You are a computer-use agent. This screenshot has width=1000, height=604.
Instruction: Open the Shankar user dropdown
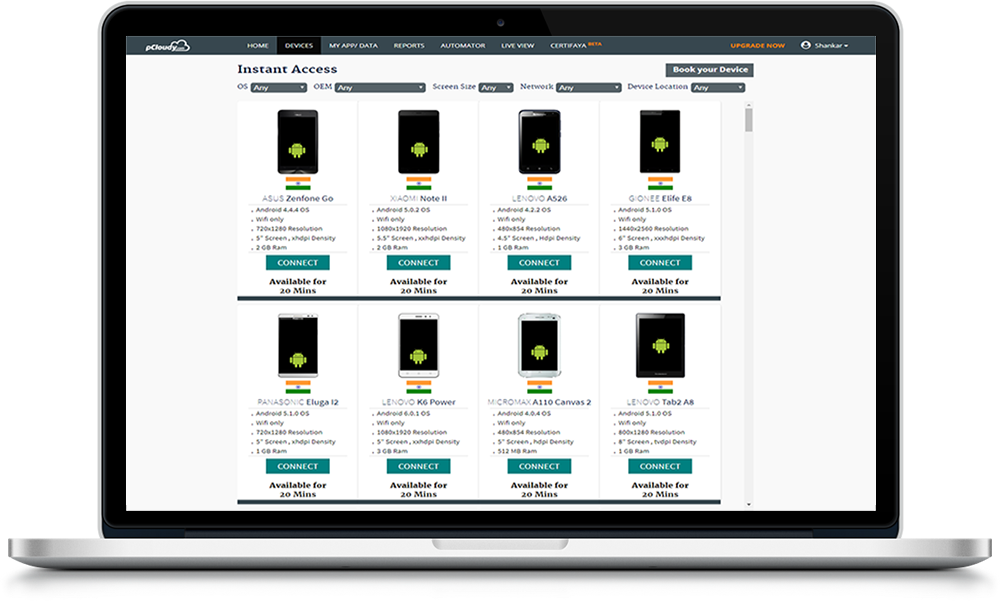click(x=830, y=46)
